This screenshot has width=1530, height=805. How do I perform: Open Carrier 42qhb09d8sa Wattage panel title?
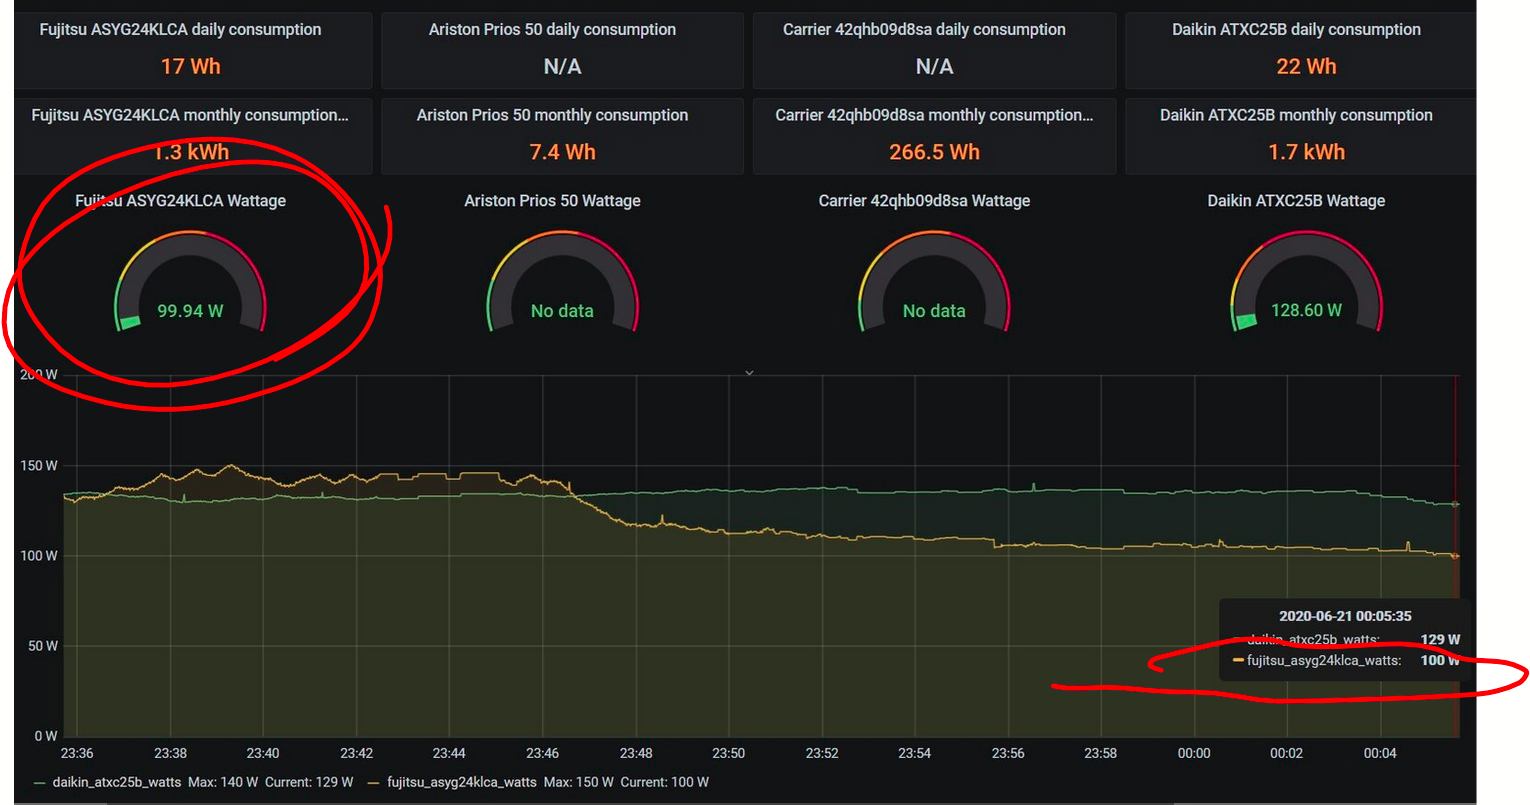(x=924, y=201)
